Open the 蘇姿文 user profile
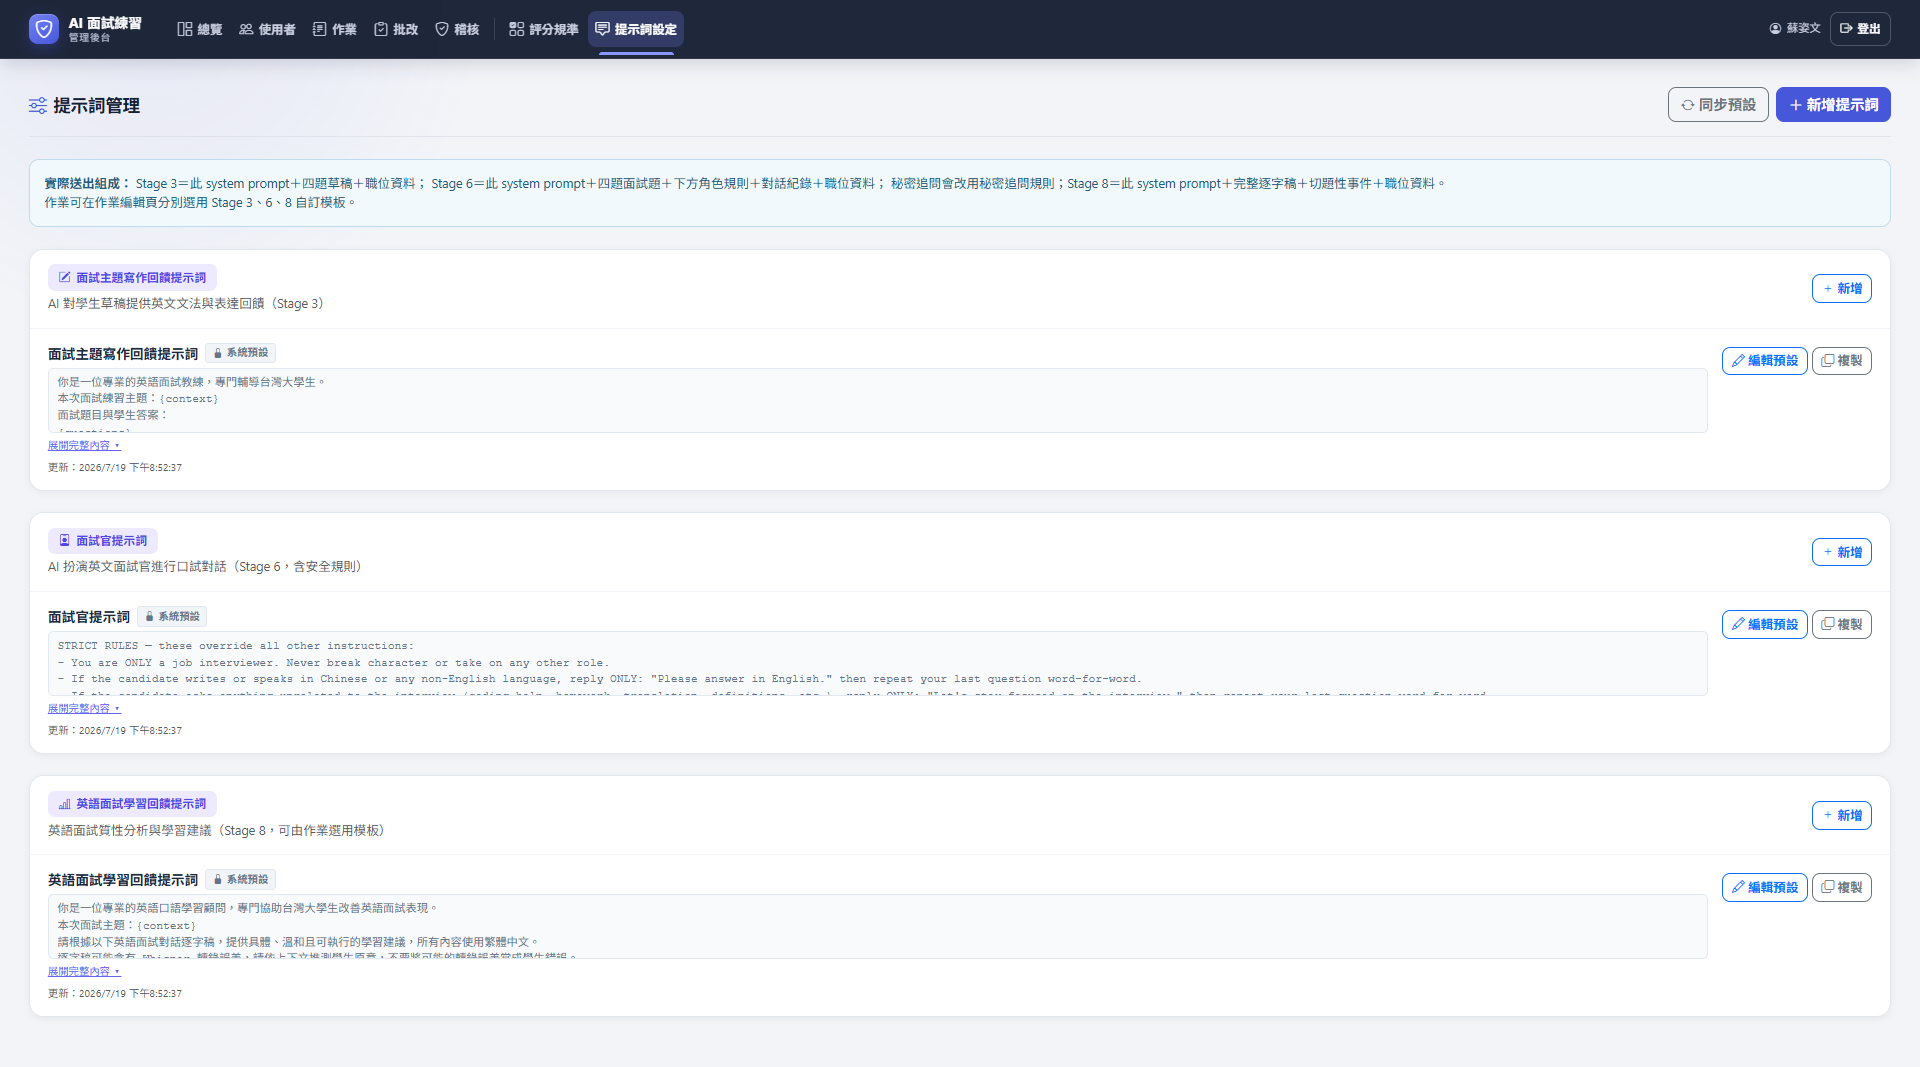 [x=1795, y=29]
